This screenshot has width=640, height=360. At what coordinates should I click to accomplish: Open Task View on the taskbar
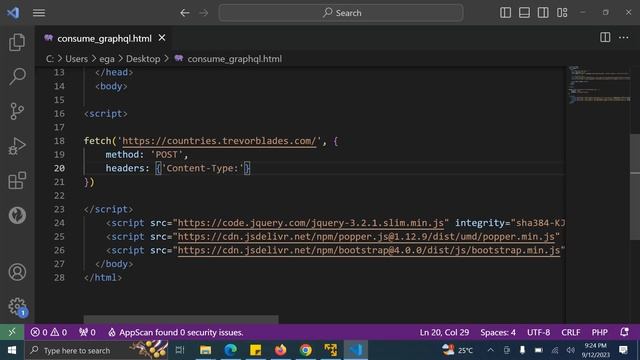[180, 350]
